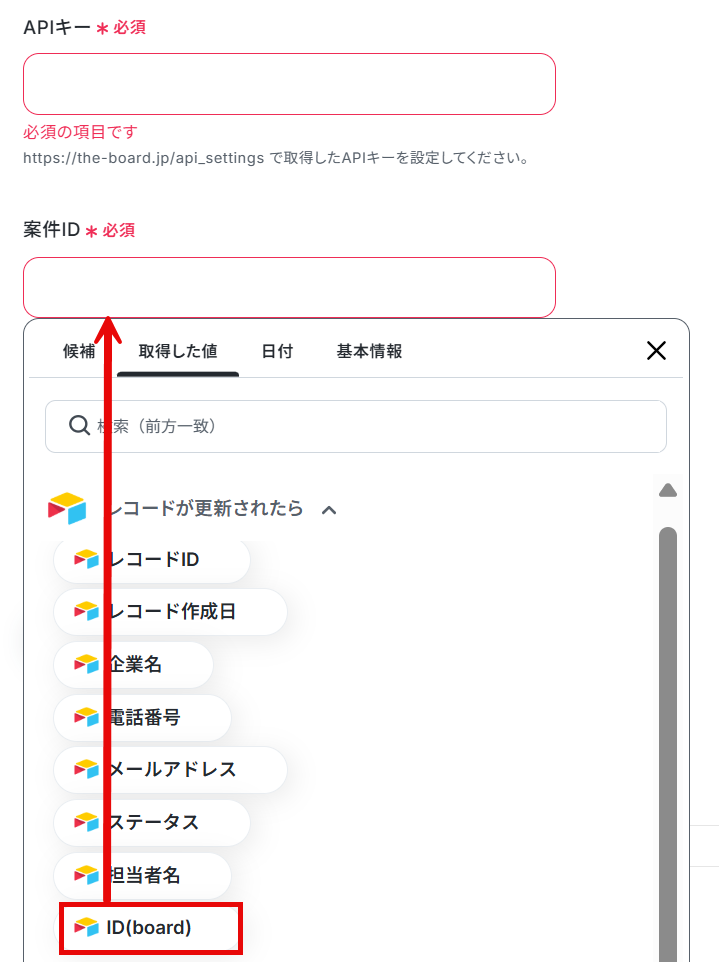719x962 pixels.
Task: Choose the 電話番号 value chip
Action: 143,717
